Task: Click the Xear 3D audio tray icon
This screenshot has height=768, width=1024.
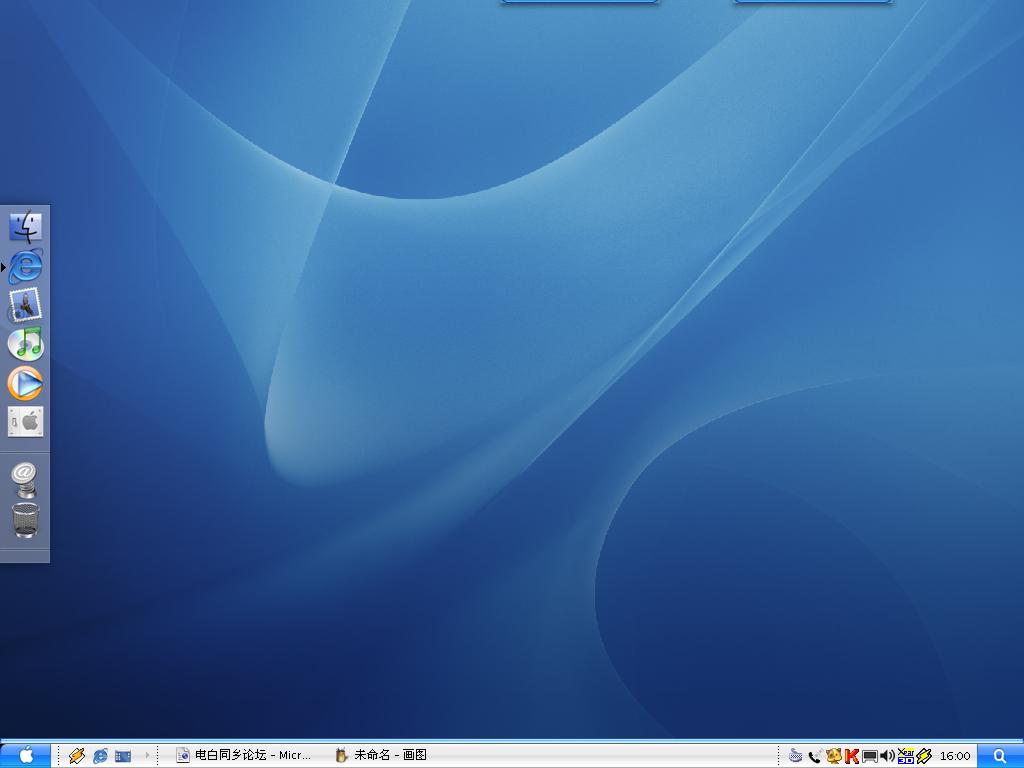Action: tap(906, 756)
